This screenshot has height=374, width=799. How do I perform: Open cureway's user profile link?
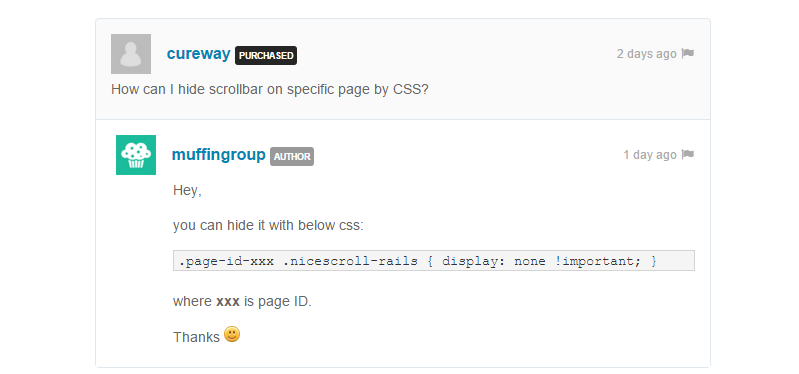198,54
